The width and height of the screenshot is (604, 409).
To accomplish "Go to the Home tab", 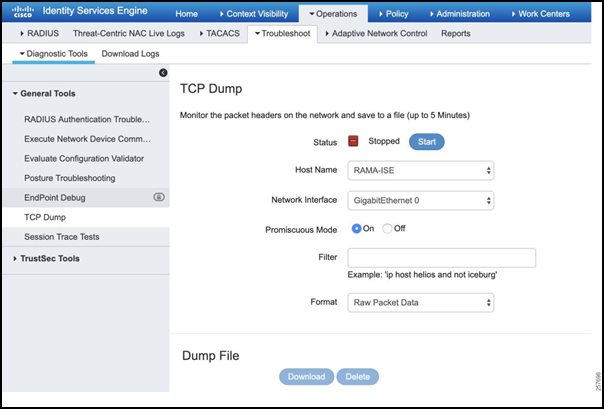I will (186, 14).
